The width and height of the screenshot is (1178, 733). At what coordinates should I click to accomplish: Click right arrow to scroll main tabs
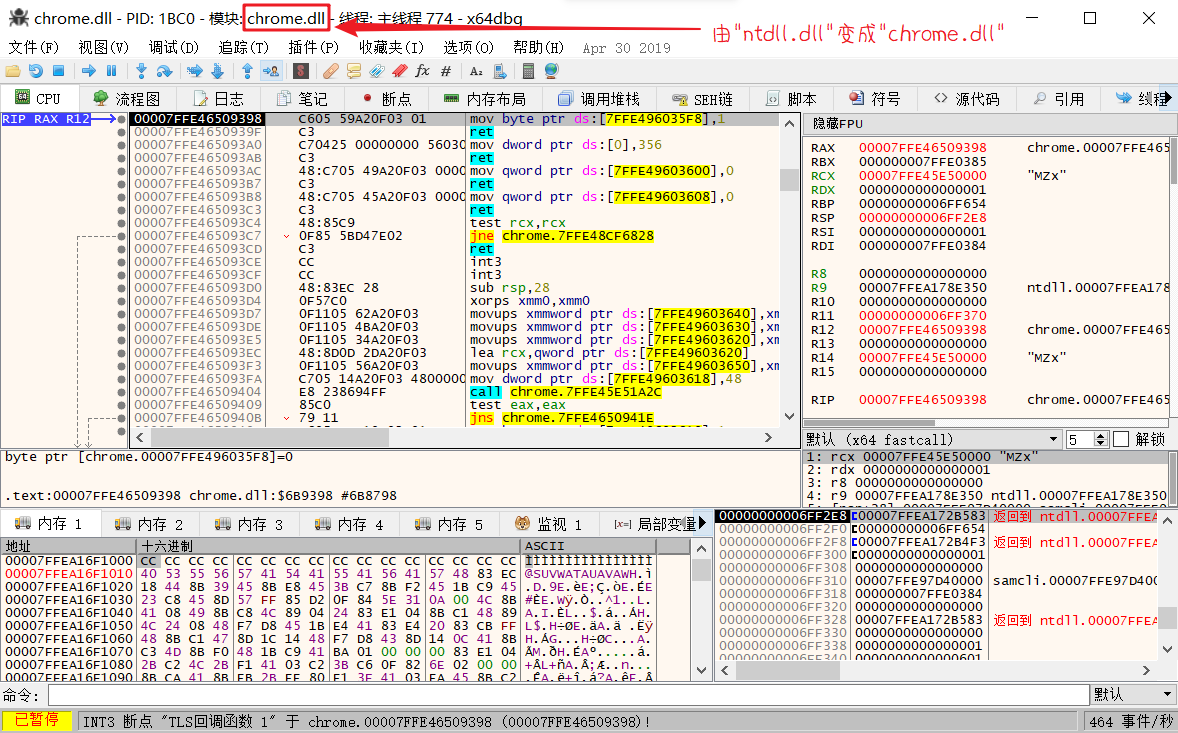click(1168, 98)
